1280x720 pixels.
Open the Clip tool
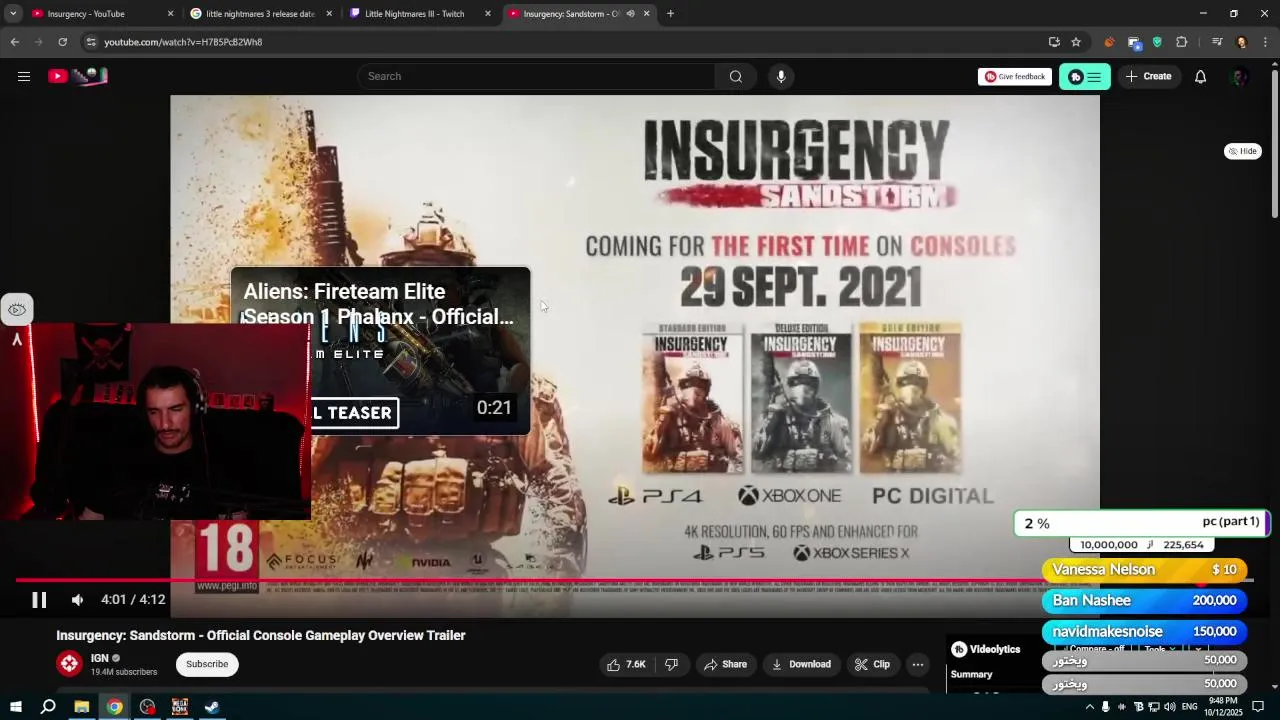(x=872, y=664)
